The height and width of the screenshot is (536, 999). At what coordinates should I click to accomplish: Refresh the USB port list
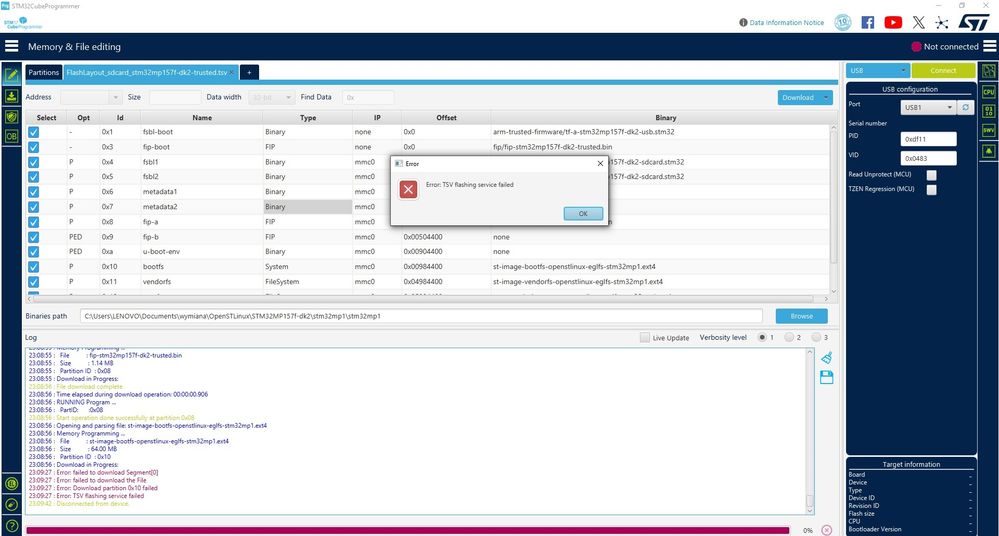[966, 107]
